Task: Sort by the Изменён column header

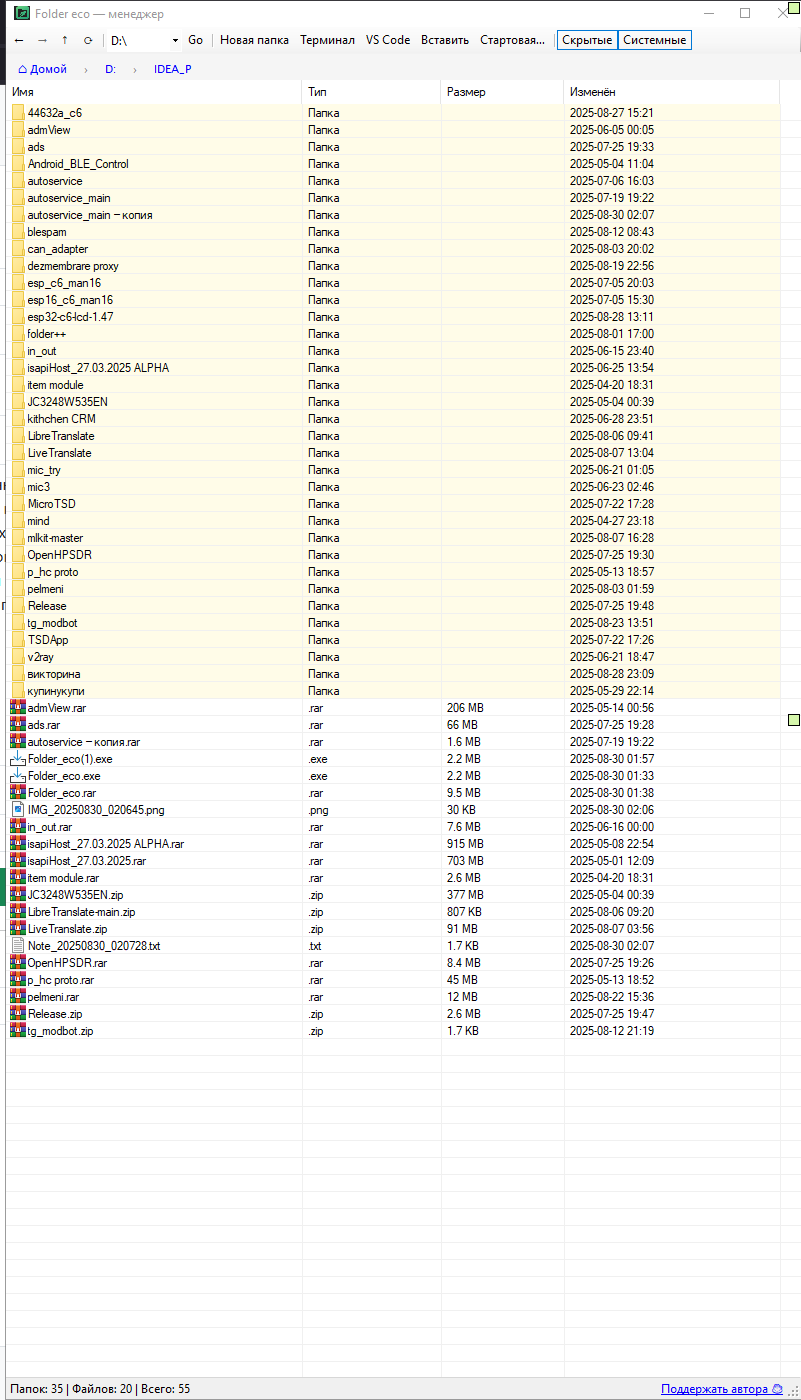Action: tap(592, 92)
